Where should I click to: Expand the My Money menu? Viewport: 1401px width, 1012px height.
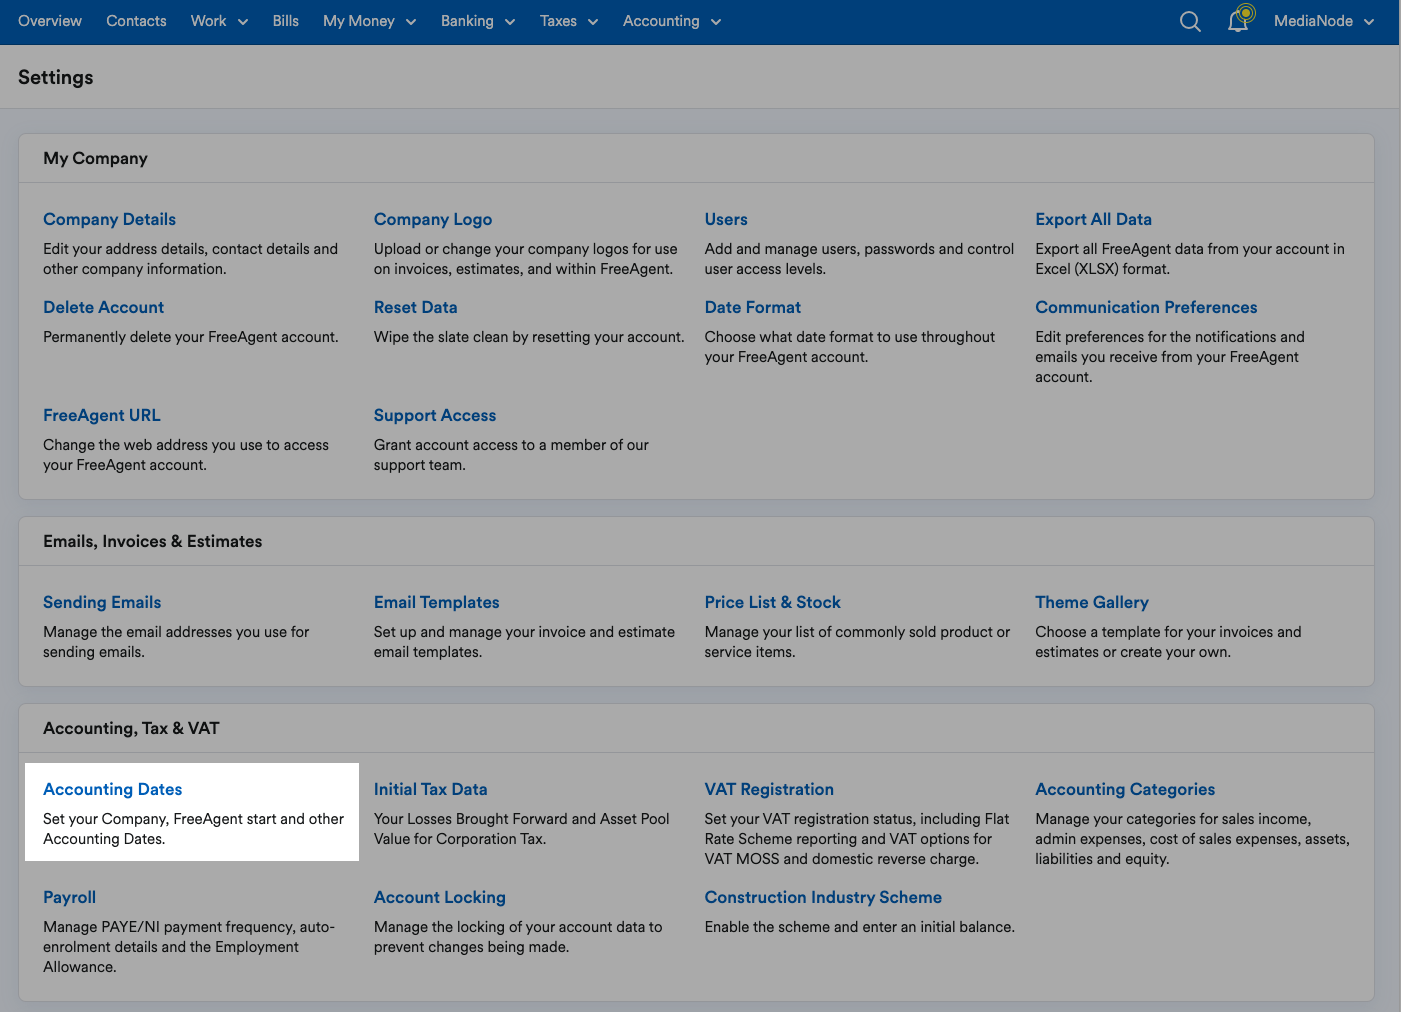[x=369, y=21]
